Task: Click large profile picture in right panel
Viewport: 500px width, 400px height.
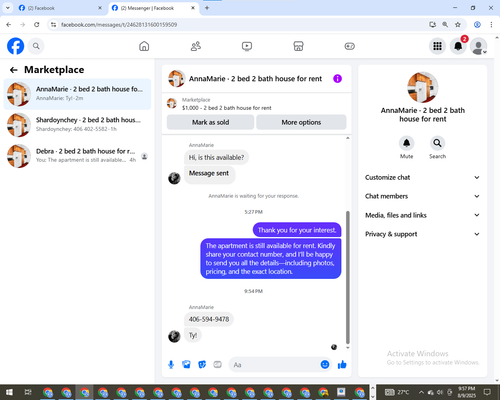Action: pos(422,87)
